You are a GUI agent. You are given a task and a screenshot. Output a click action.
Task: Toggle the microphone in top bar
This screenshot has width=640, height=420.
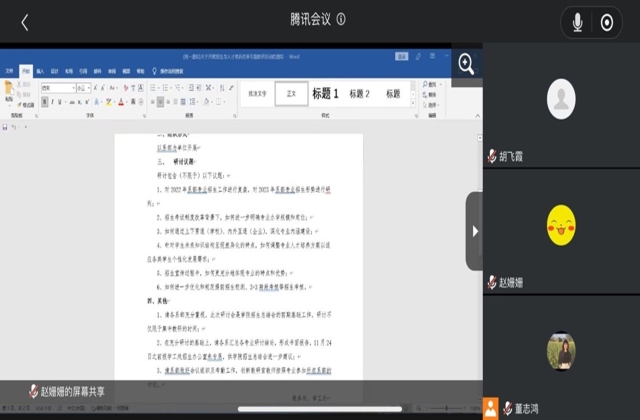pyautogui.click(x=577, y=22)
